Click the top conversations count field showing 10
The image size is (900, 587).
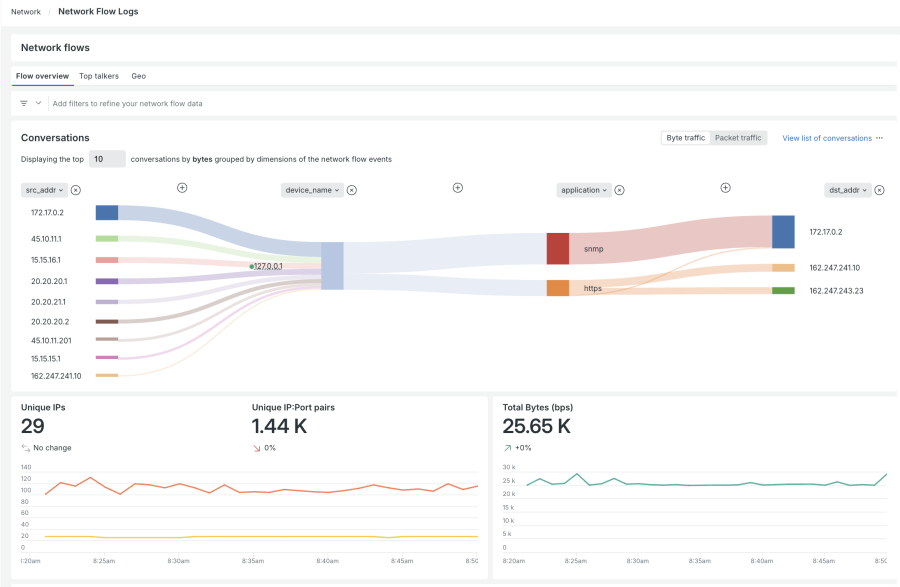[107, 159]
